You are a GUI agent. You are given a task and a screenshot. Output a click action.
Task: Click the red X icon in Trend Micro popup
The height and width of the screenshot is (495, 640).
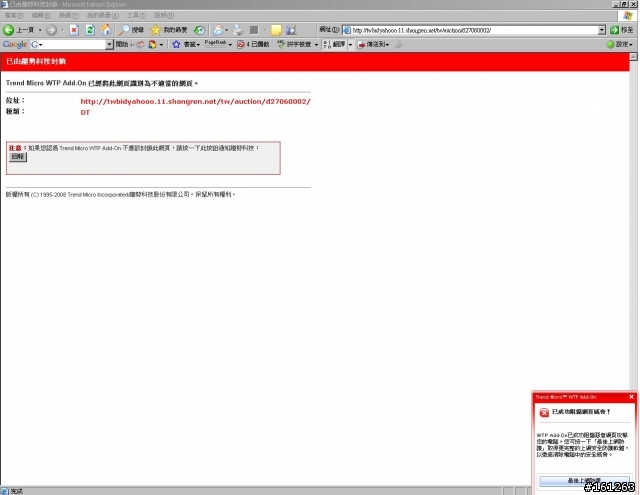tap(544, 413)
